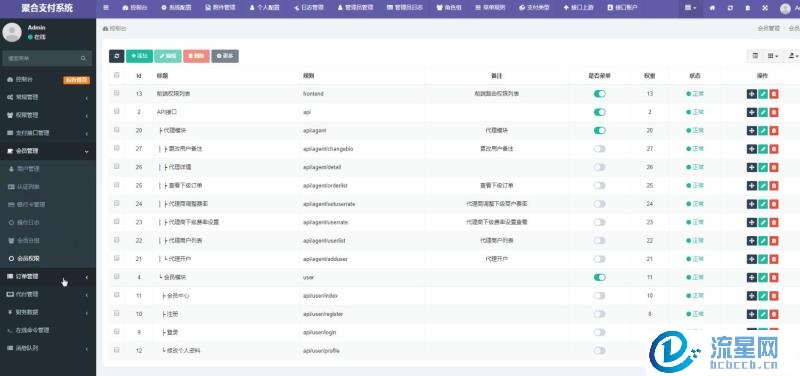The image size is (800, 376).
Task: Check the select-all checkbox in table header
Action: click(x=117, y=75)
